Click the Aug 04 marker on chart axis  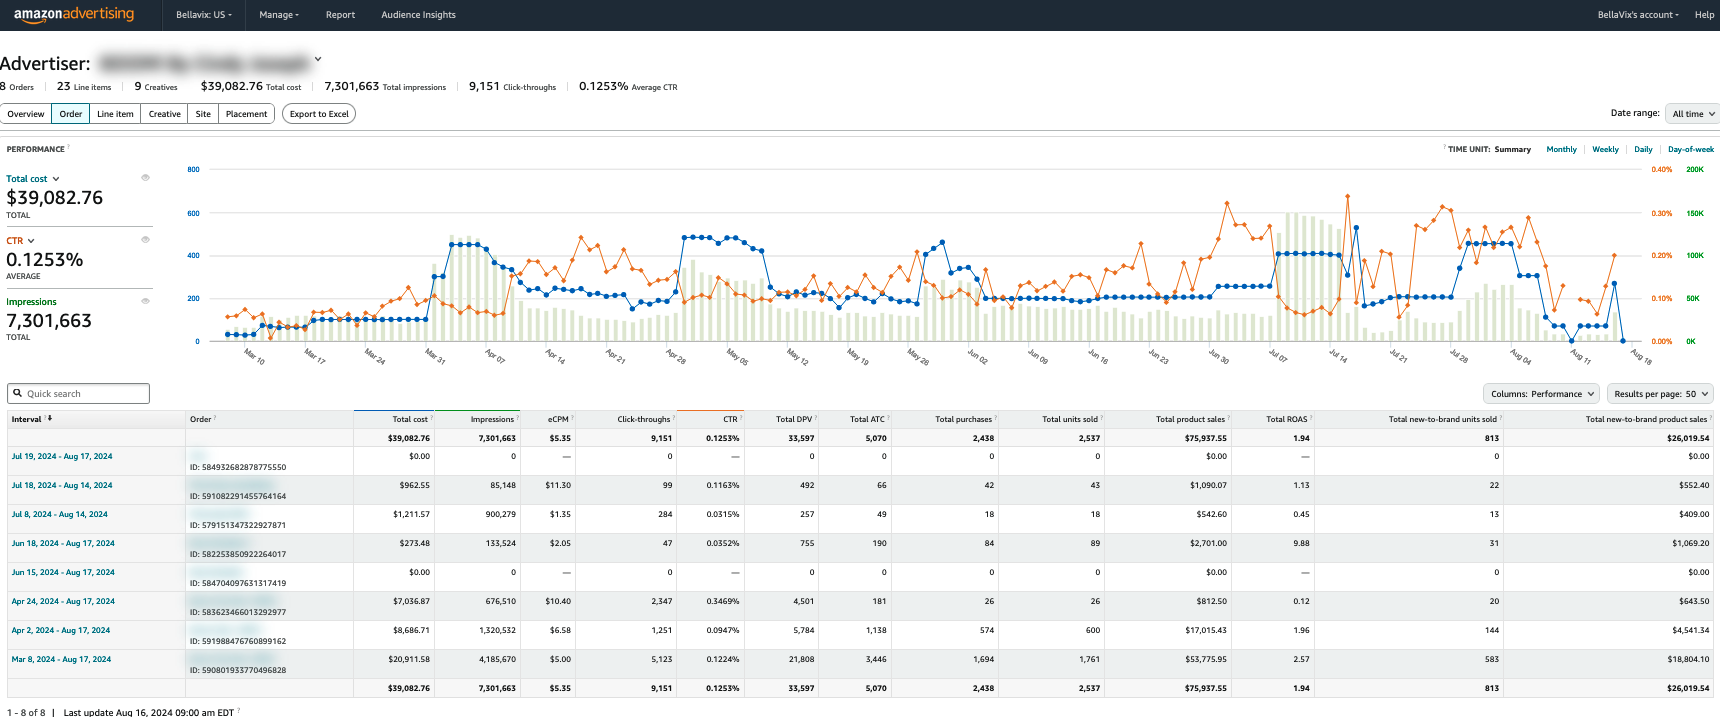coord(1520,356)
